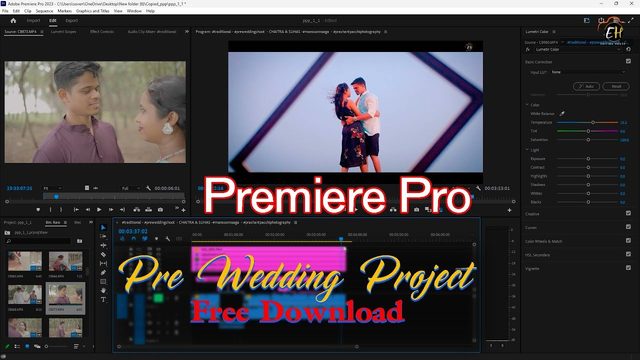Open the File menu
The height and width of the screenshot is (360, 640).
pyautogui.click(x=5, y=11)
